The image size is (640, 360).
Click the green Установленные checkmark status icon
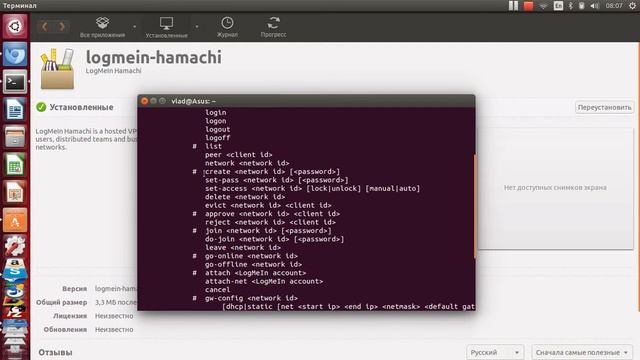click(x=41, y=107)
